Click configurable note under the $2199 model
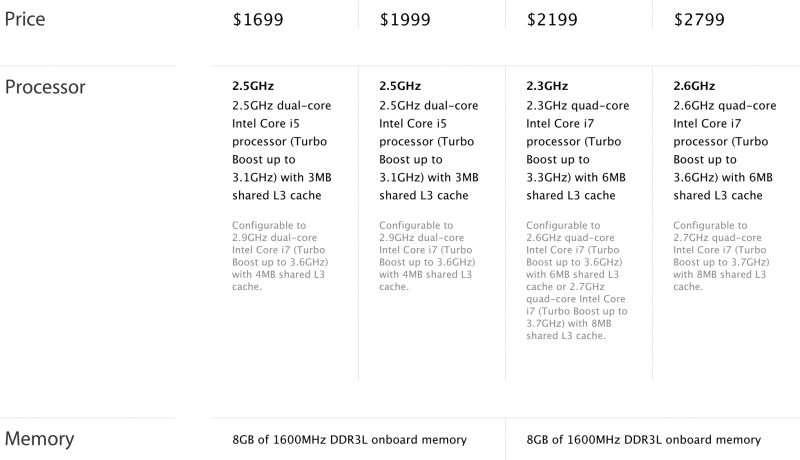 tap(575, 280)
